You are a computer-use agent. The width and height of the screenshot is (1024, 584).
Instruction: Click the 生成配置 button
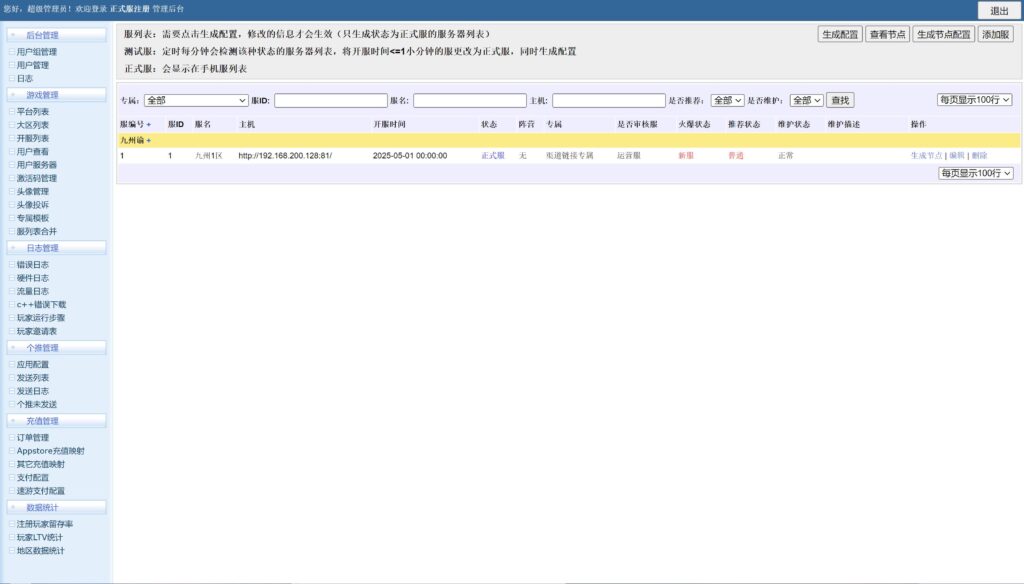(x=838, y=33)
